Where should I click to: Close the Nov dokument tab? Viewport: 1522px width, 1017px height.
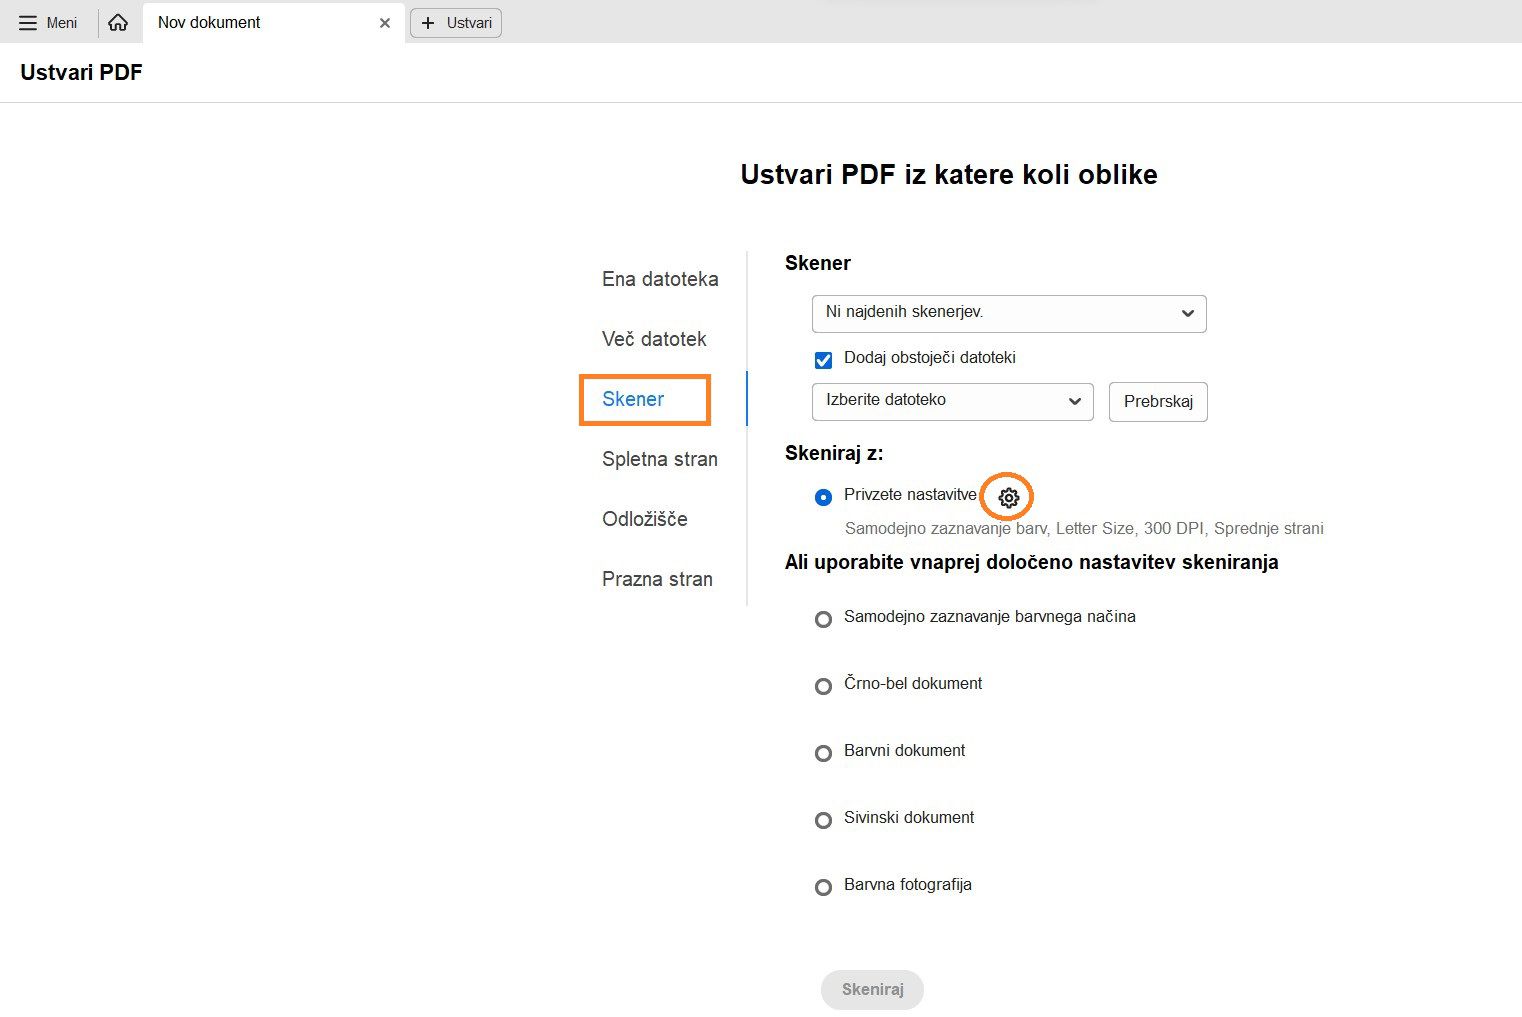click(x=385, y=22)
